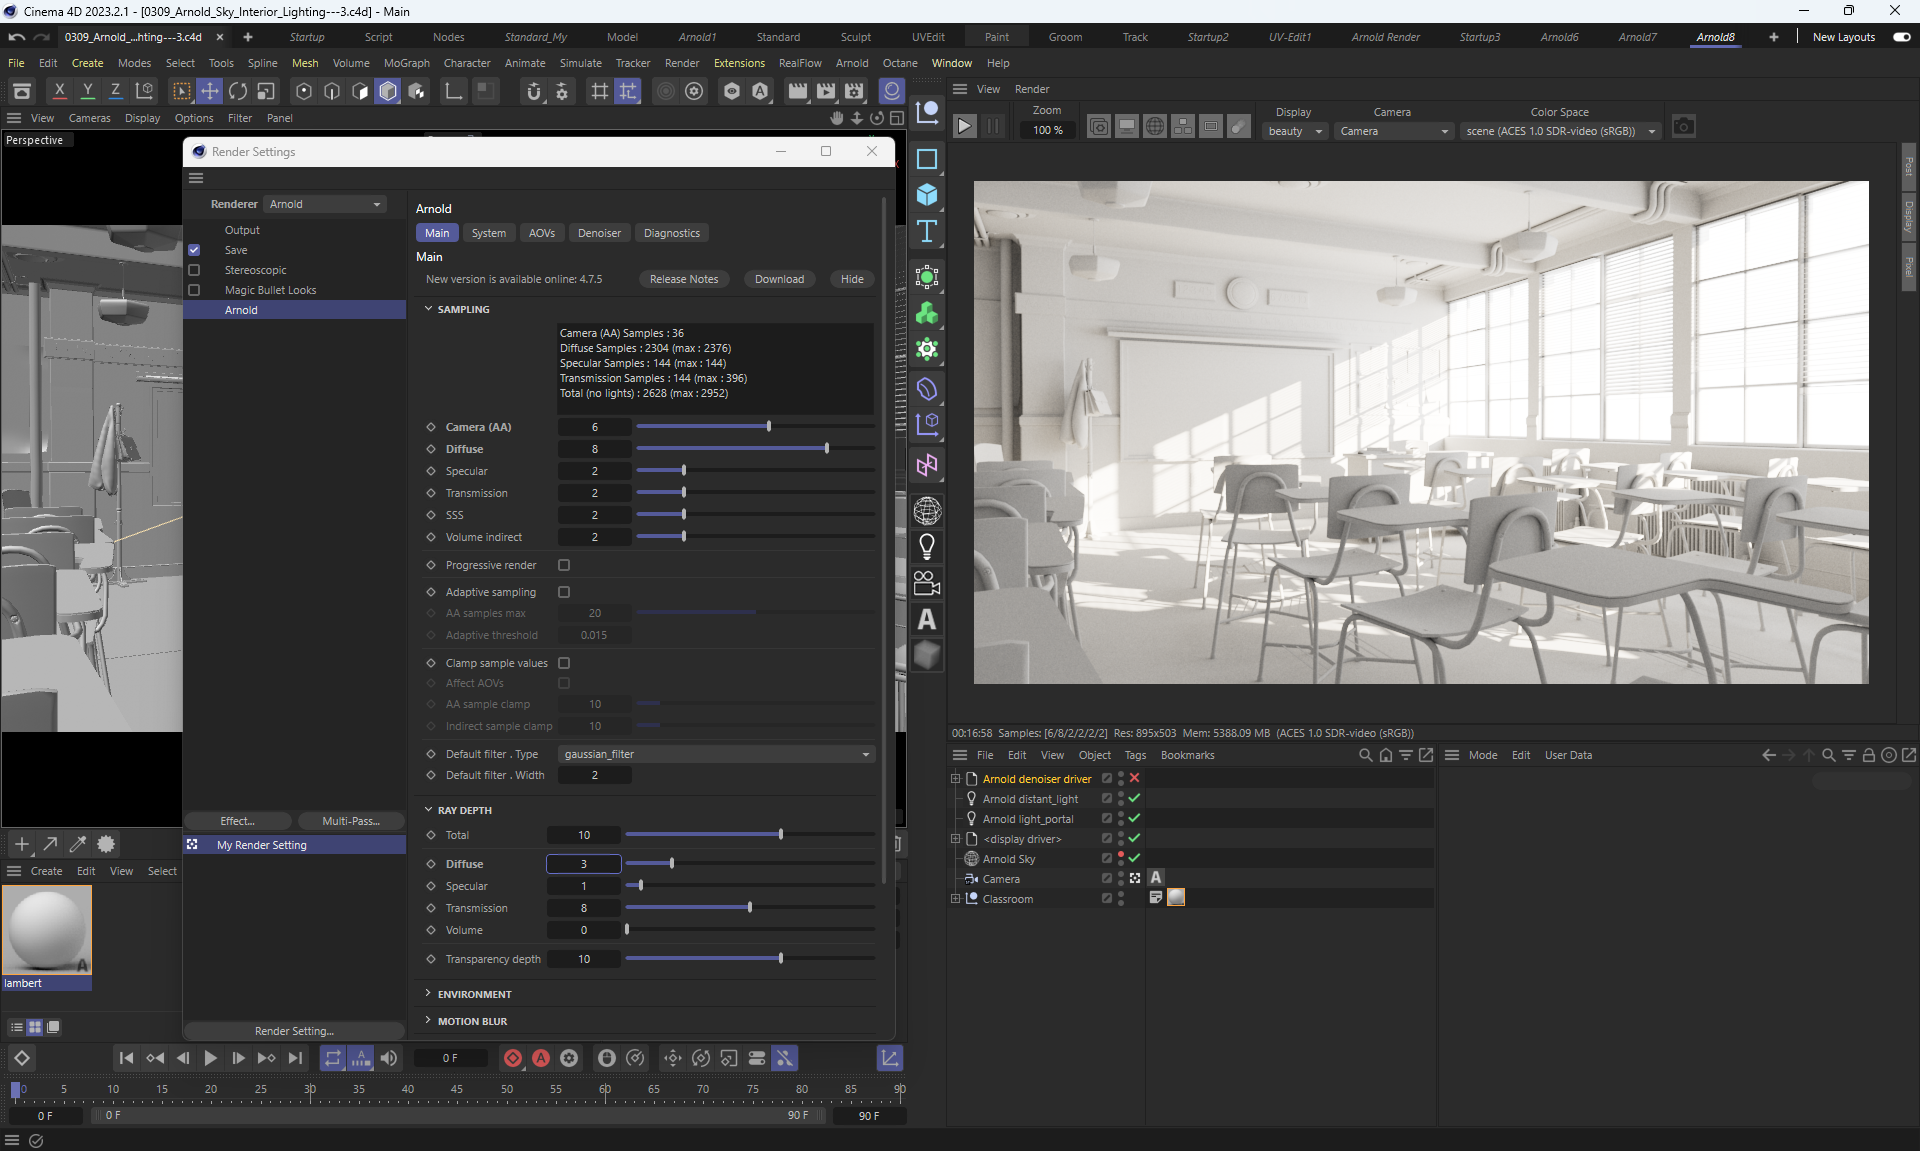The height and width of the screenshot is (1151, 1920).
Task: Switch to the Denoiser tab
Action: [x=599, y=233]
